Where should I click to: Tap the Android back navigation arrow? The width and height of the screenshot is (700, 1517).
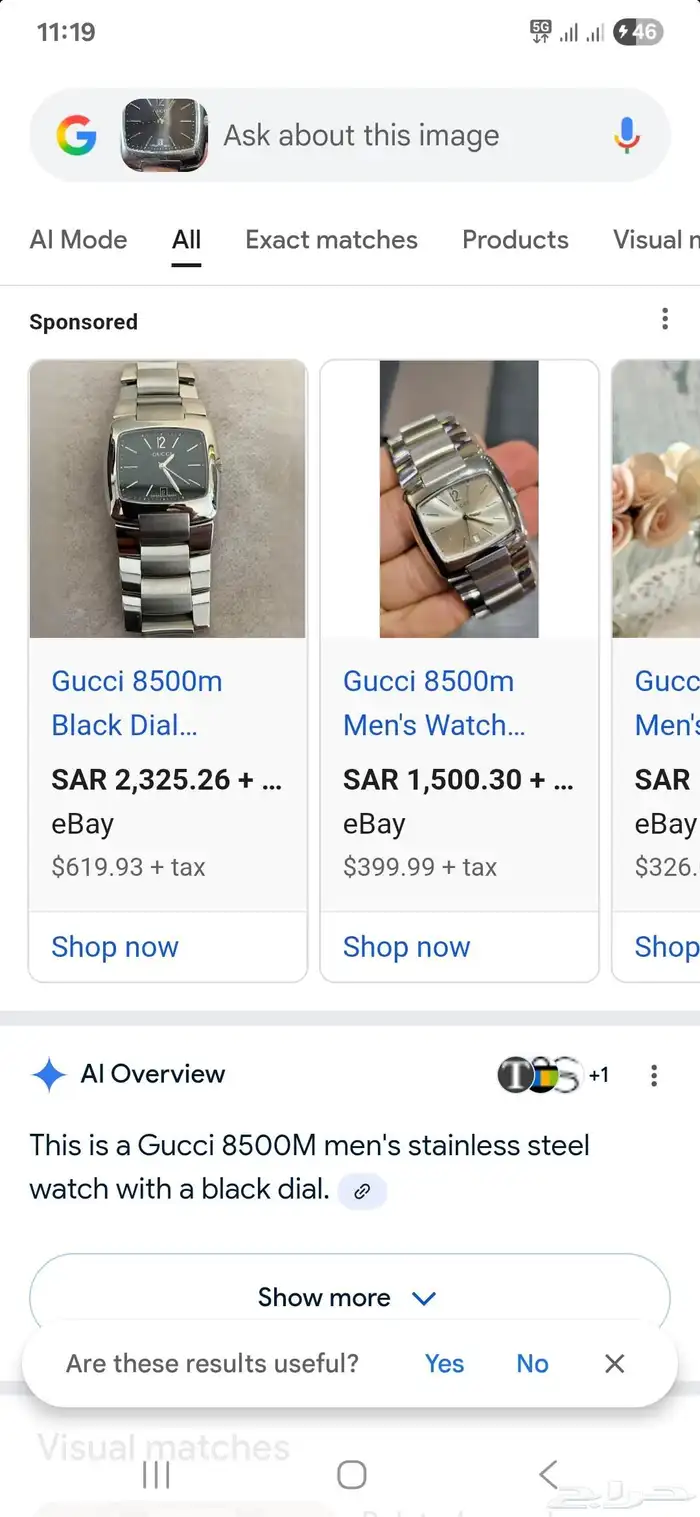tap(547, 1474)
